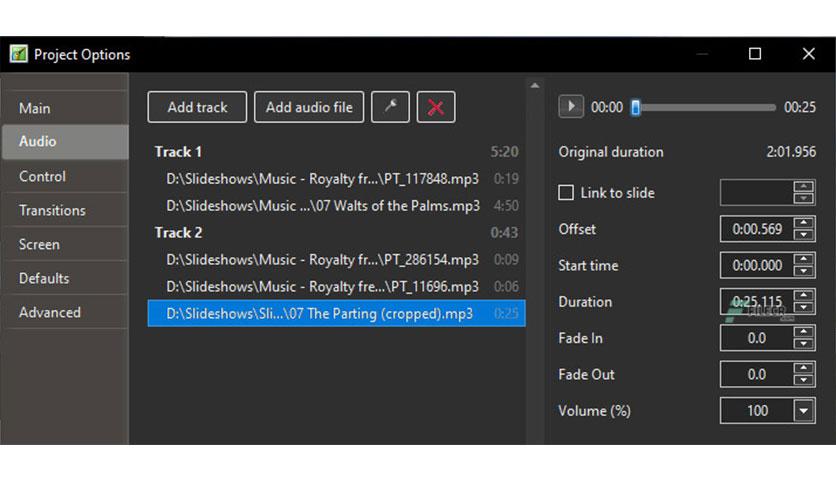836x484 pixels.
Task: Decrease Start time with down arrow
Action: 803,271
